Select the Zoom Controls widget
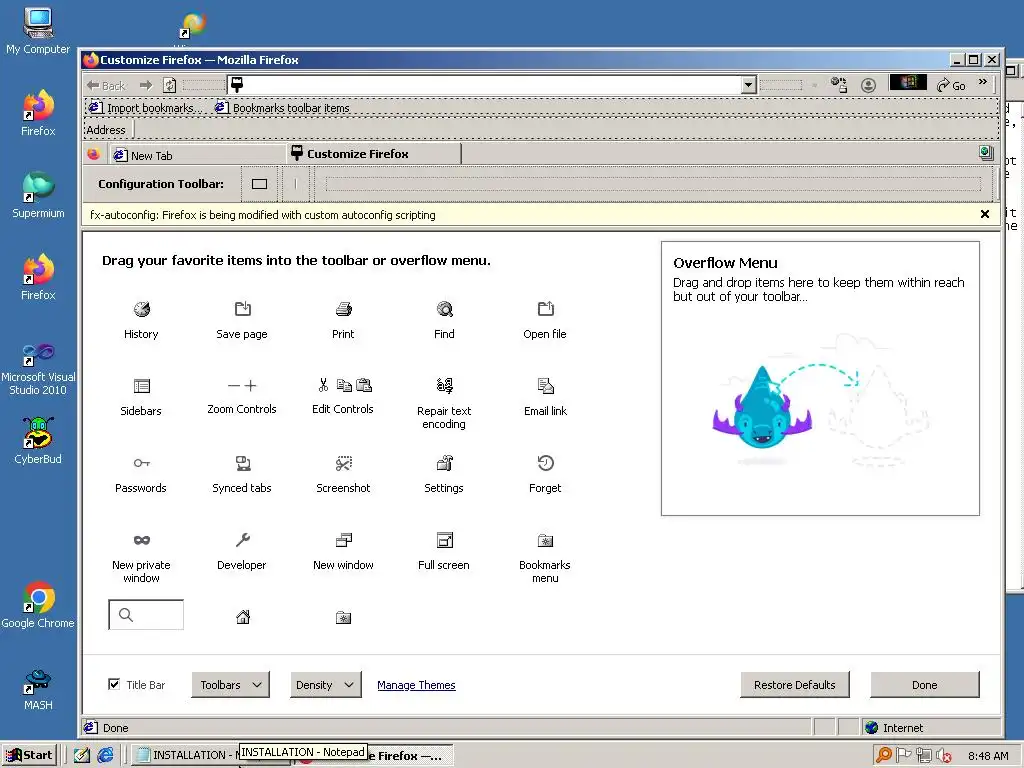The height and width of the screenshot is (768, 1024). coord(242,397)
